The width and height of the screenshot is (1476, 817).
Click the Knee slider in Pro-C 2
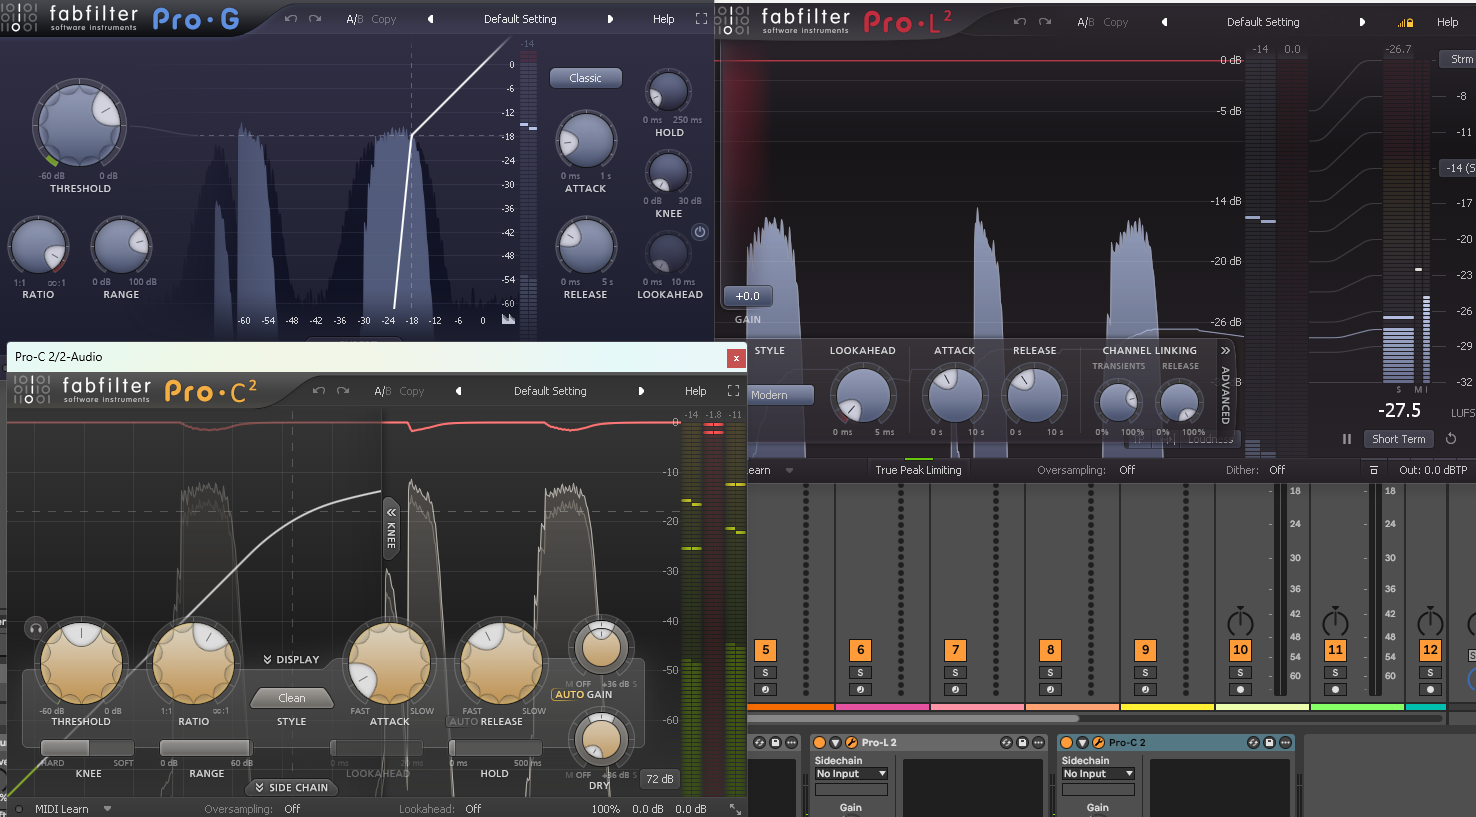pyautogui.click(x=87, y=748)
